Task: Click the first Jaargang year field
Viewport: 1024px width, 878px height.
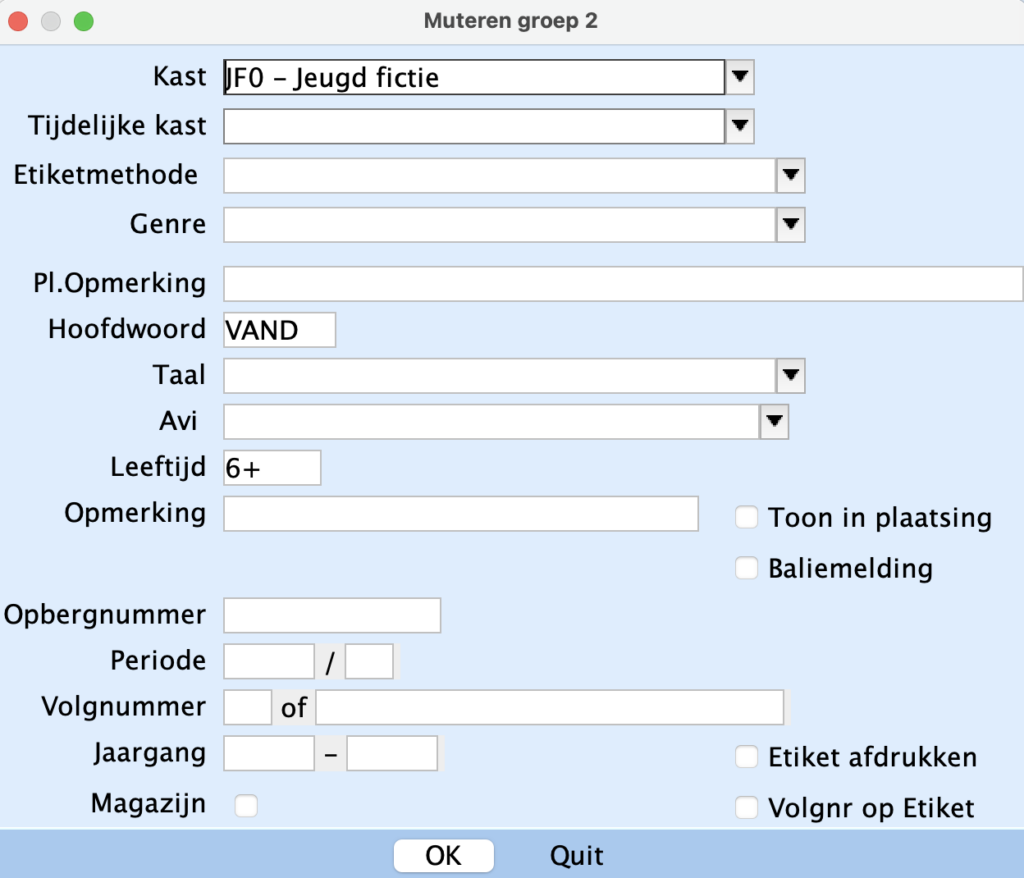Action: click(x=269, y=753)
